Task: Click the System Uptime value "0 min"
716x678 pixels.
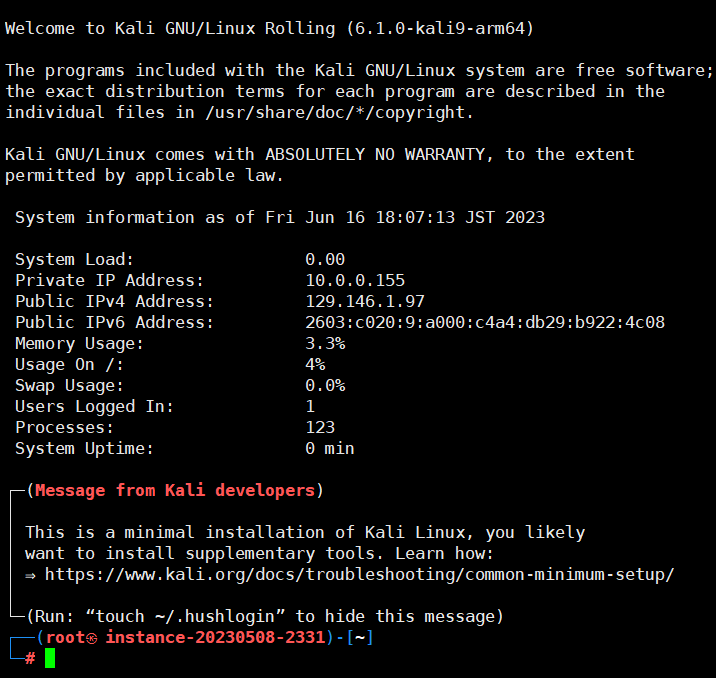Action: click(x=329, y=448)
